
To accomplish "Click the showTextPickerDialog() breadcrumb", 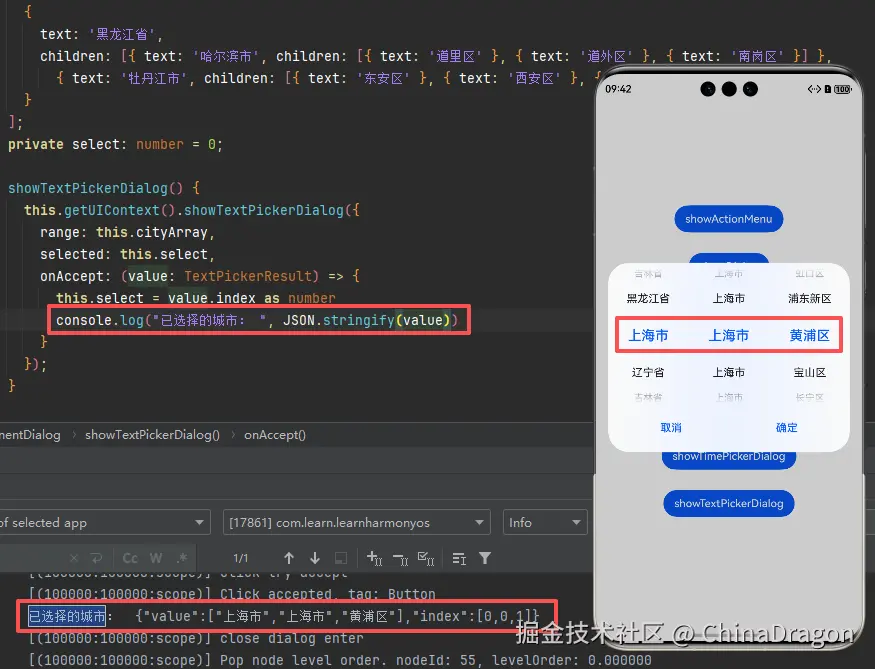I will [152, 435].
